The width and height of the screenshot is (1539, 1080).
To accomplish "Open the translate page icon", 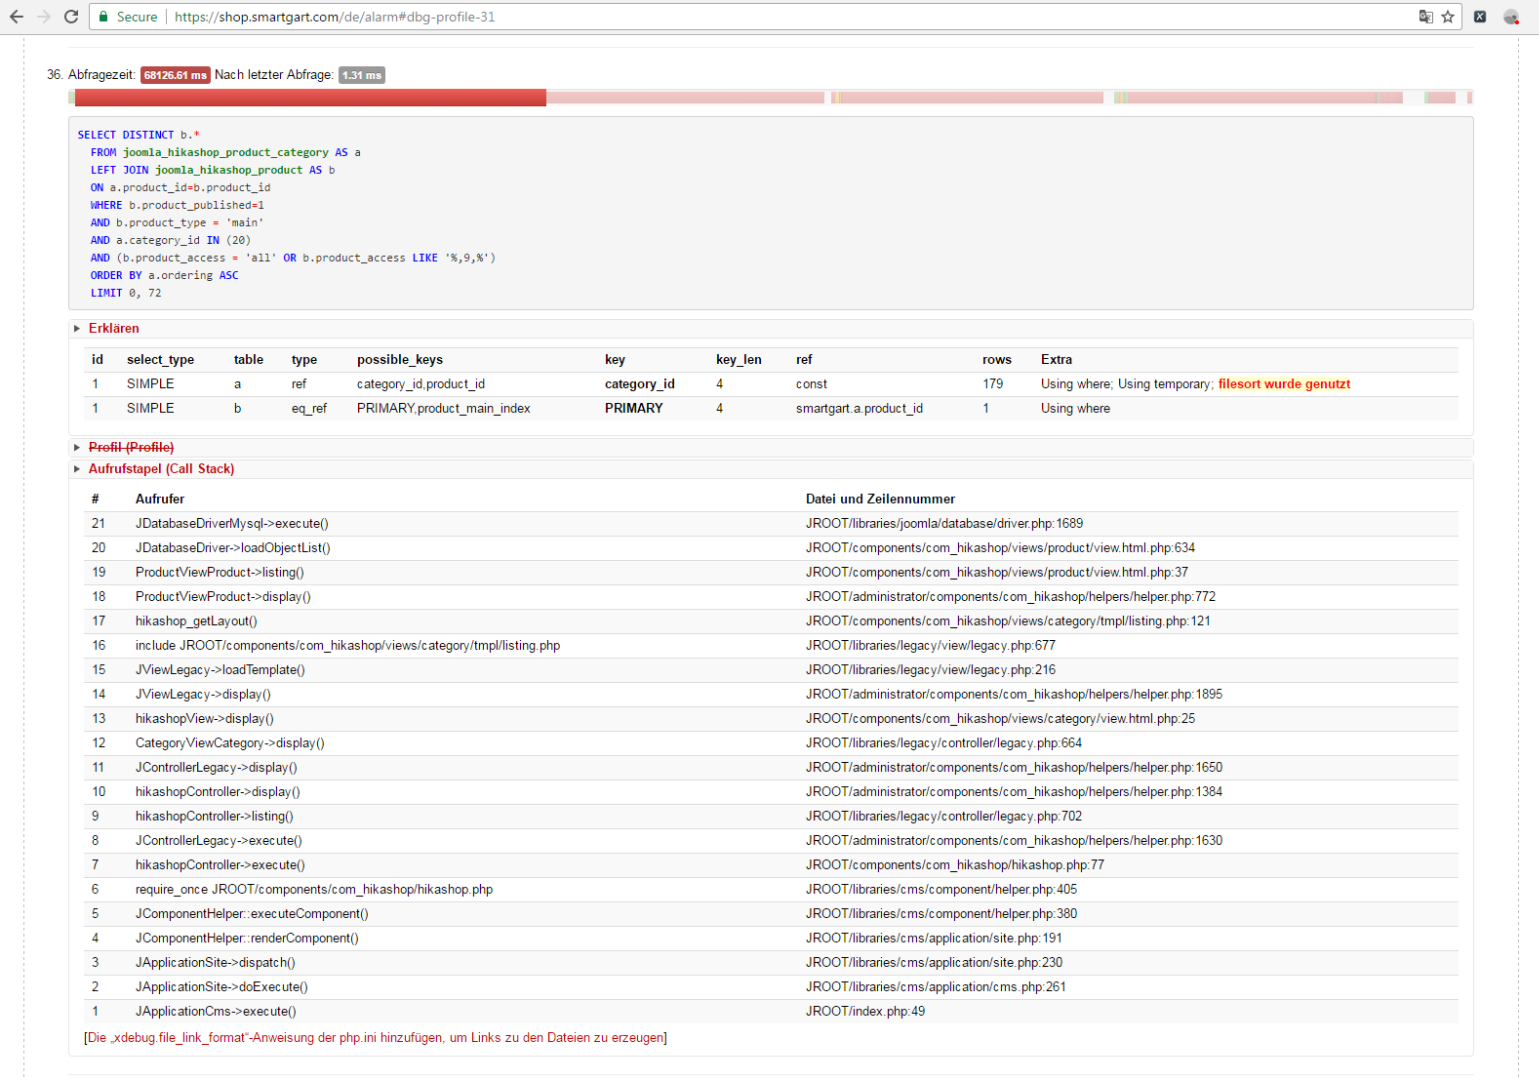I will tap(1425, 17).
